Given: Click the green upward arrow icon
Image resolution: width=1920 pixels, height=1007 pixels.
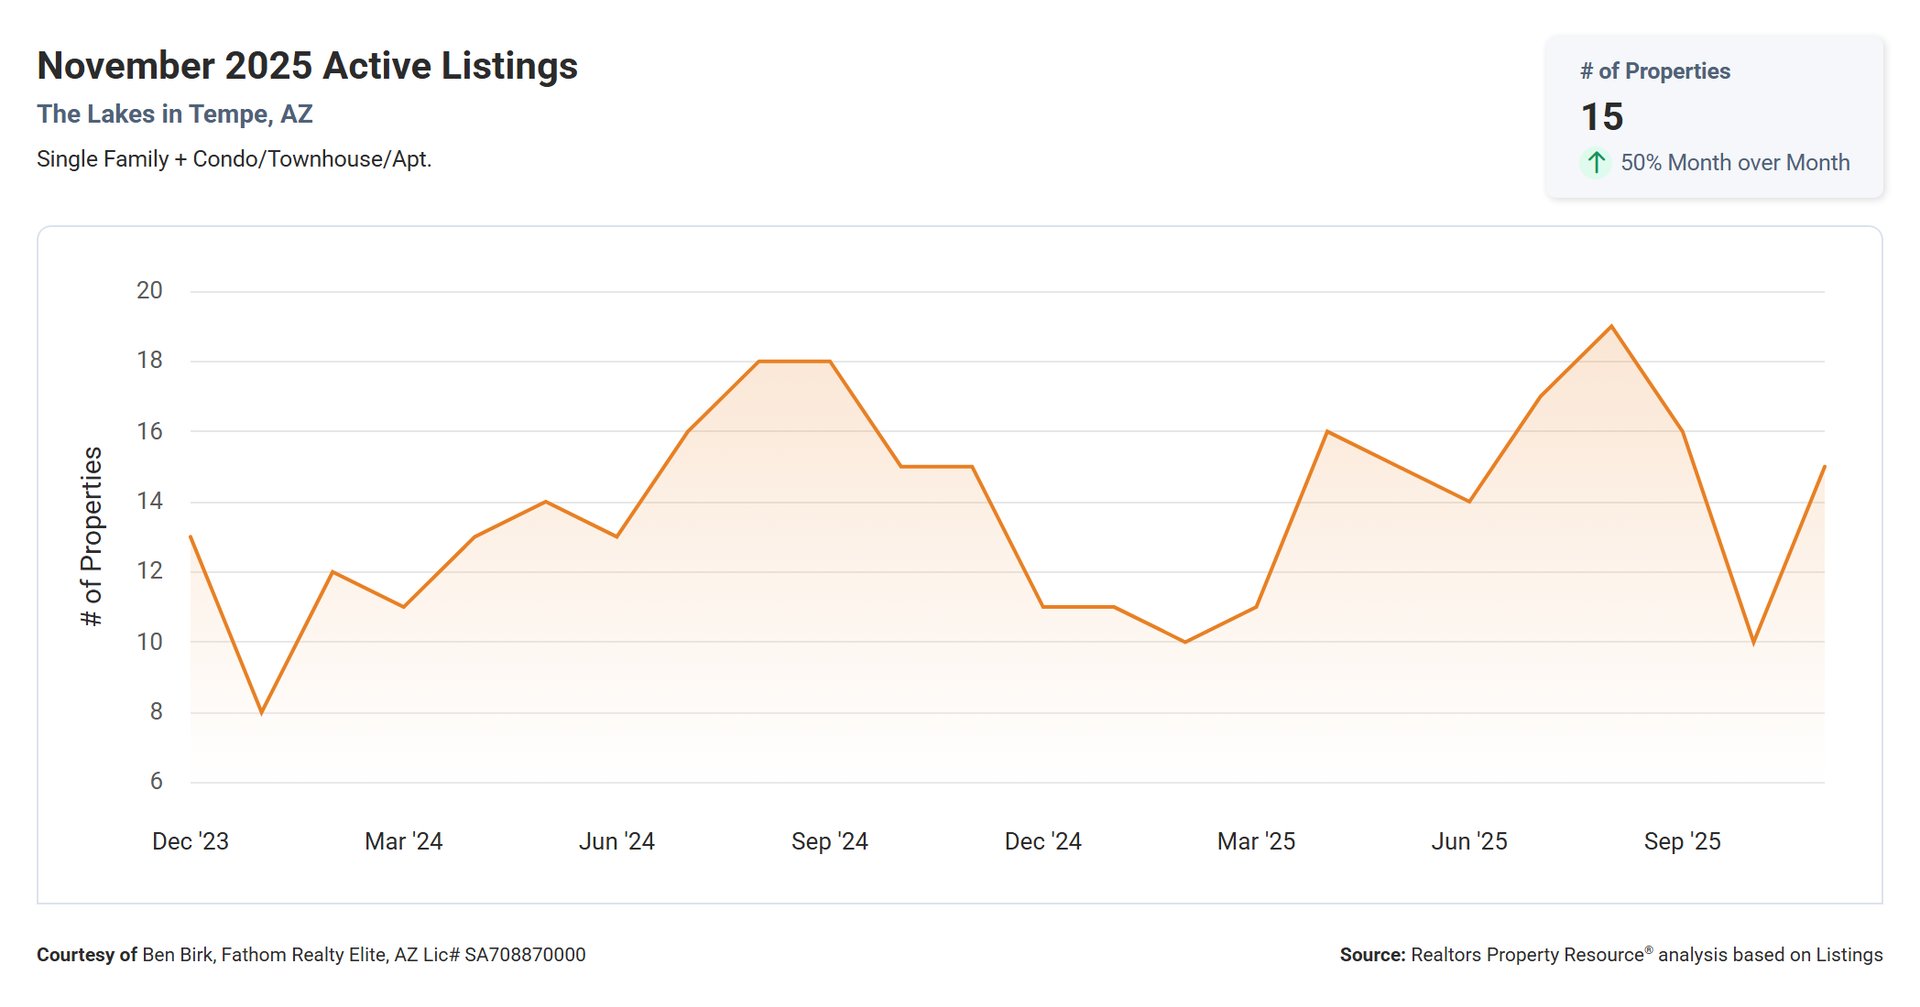Looking at the screenshot, I should pyautogui.click(x=1596, y=163).
